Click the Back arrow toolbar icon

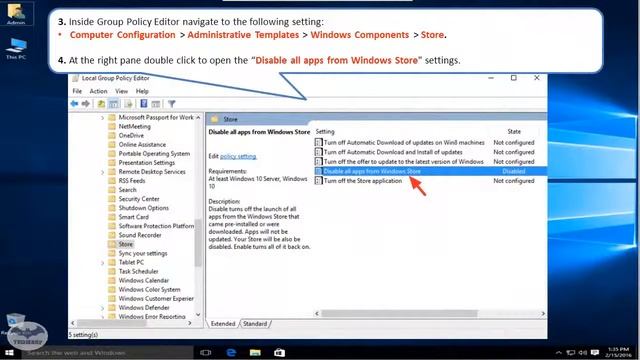pos(74,104)
